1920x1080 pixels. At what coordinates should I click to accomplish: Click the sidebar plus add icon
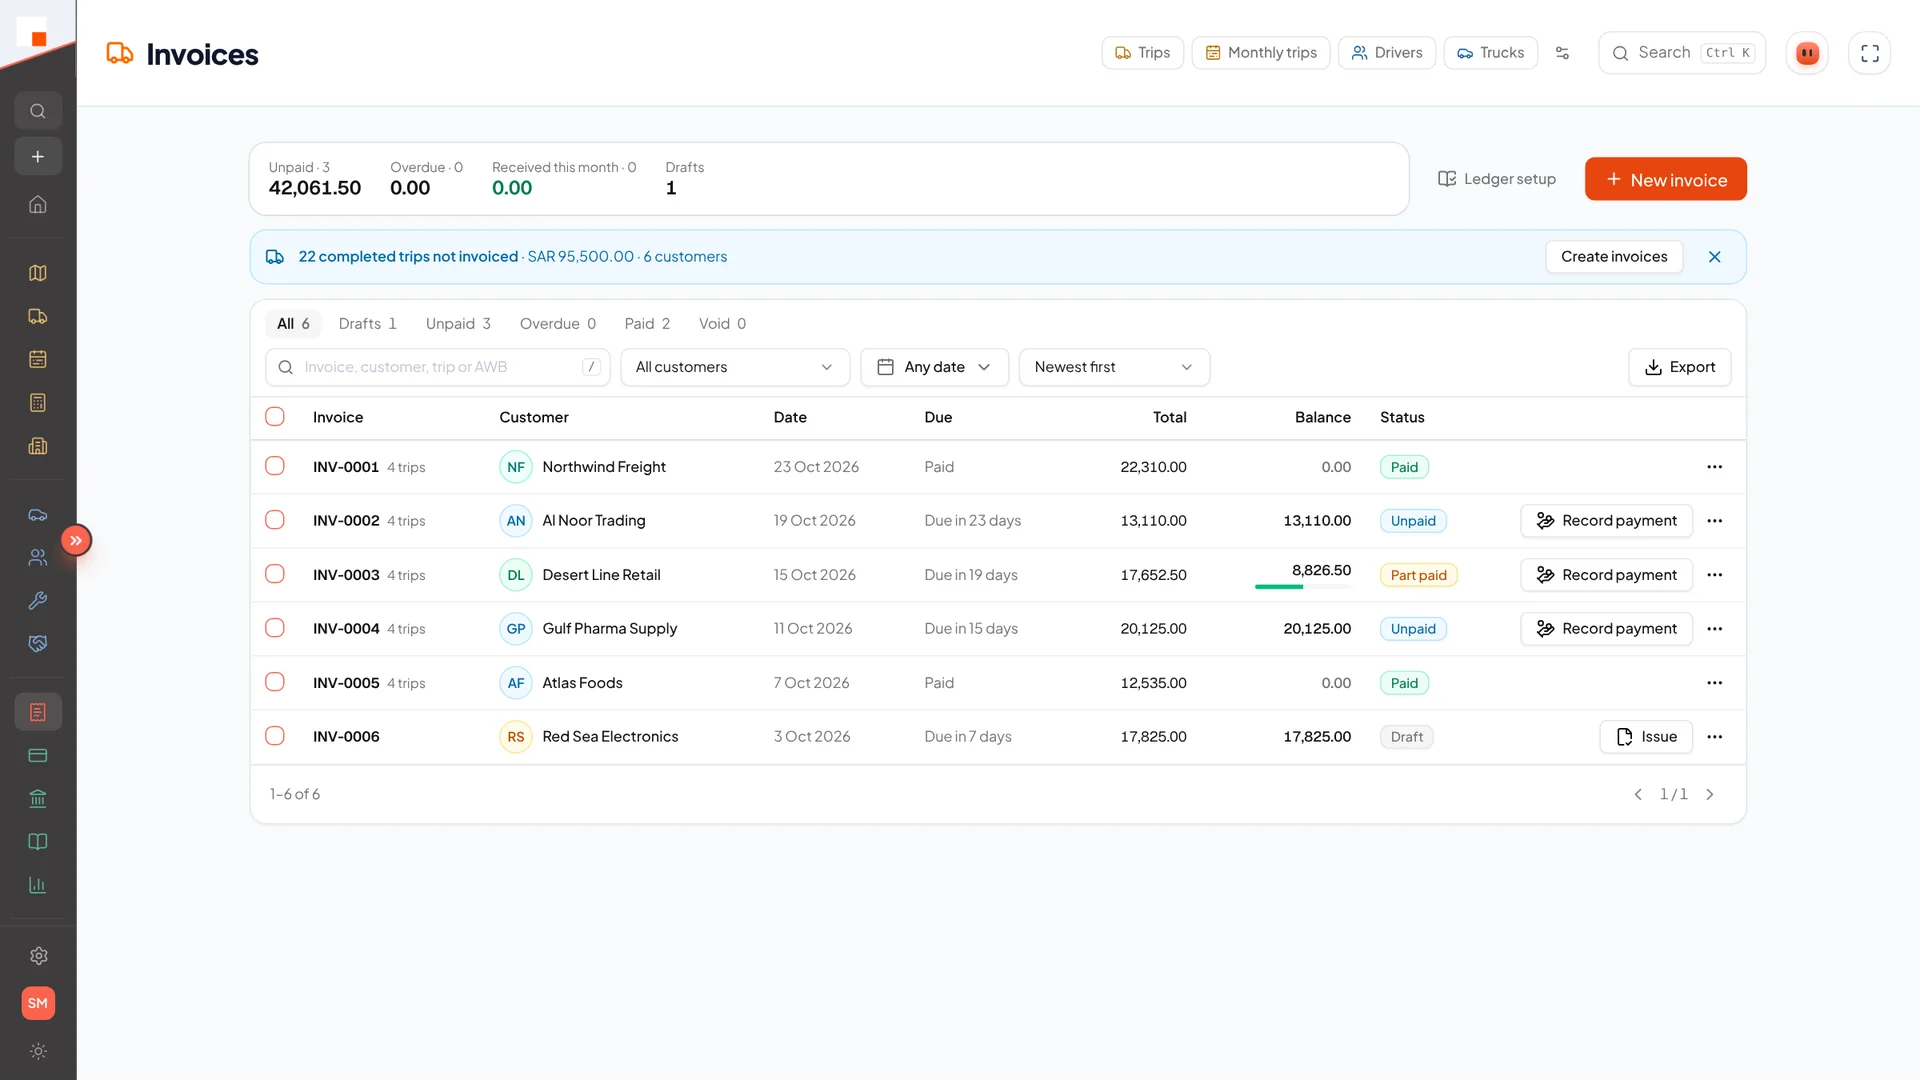(x=38, y=157)
